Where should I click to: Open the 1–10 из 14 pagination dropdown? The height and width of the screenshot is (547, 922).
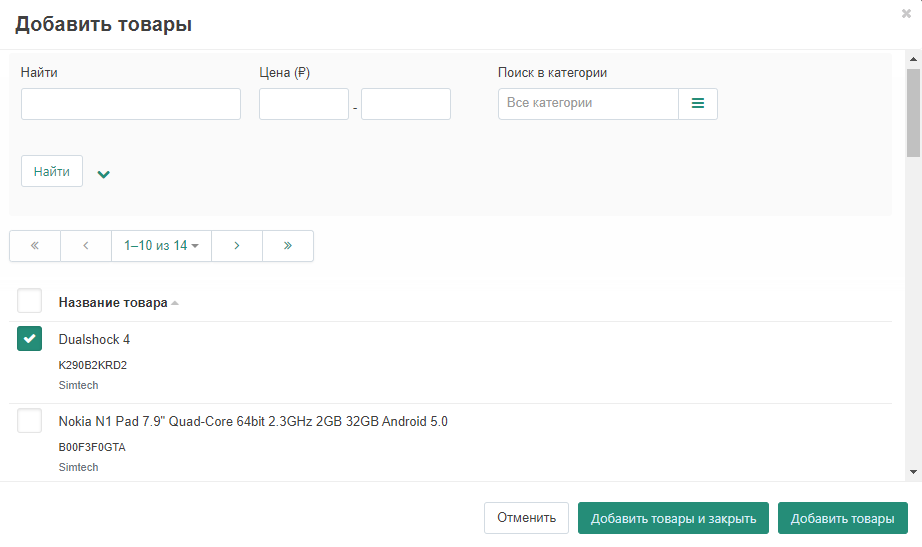pyautogui.click(x=161, y=246)
